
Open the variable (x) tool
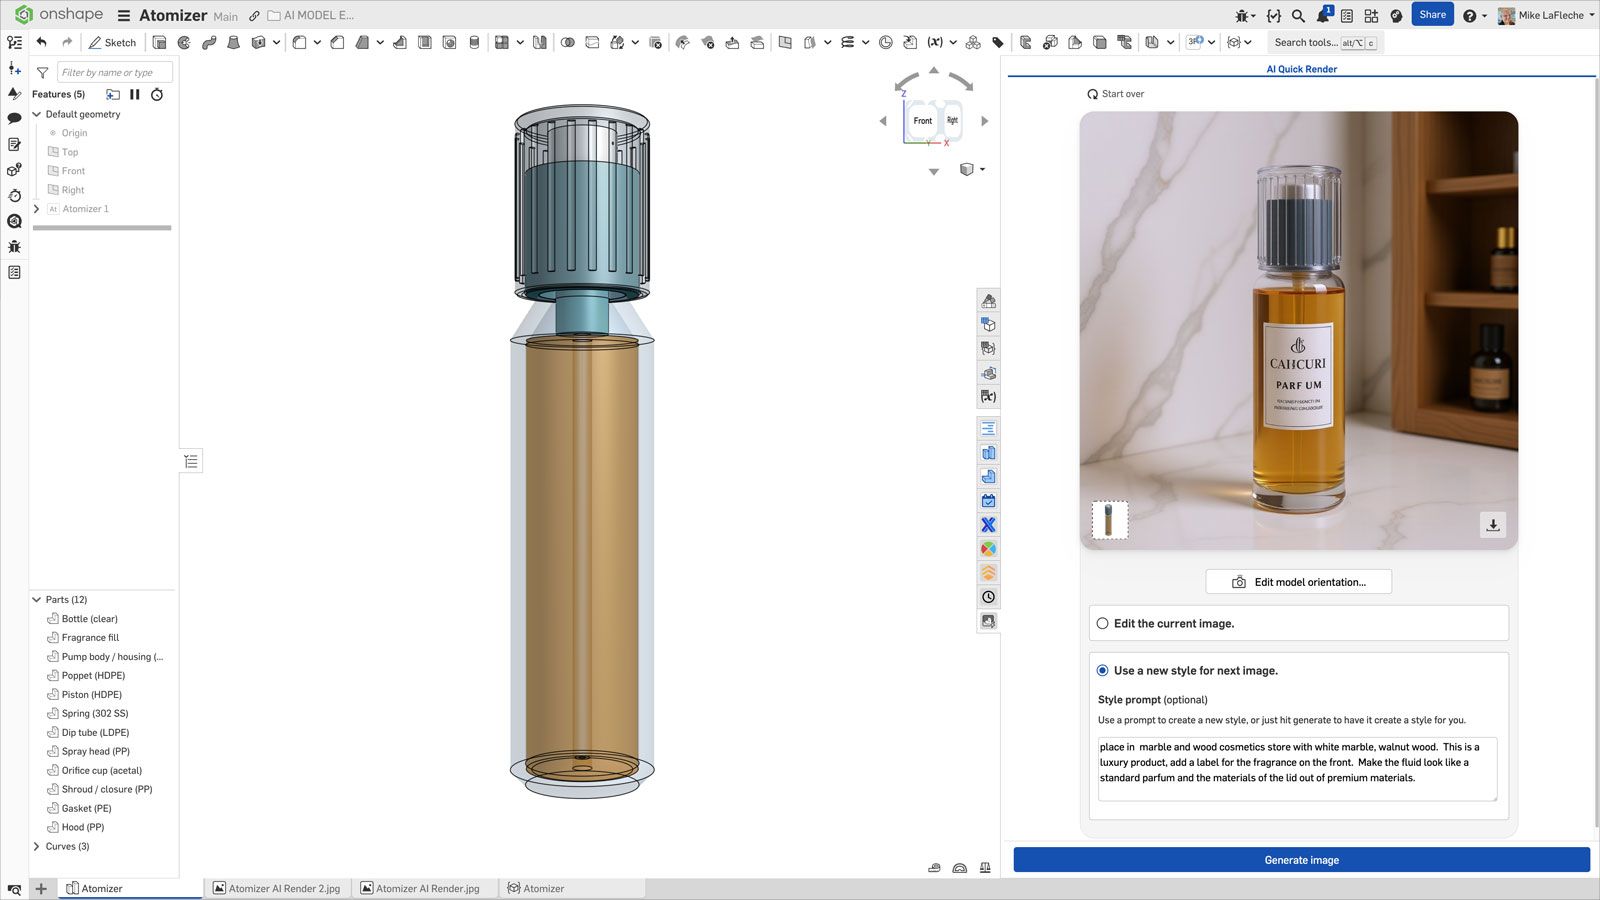pyautogui.click(x=935, y=43)
